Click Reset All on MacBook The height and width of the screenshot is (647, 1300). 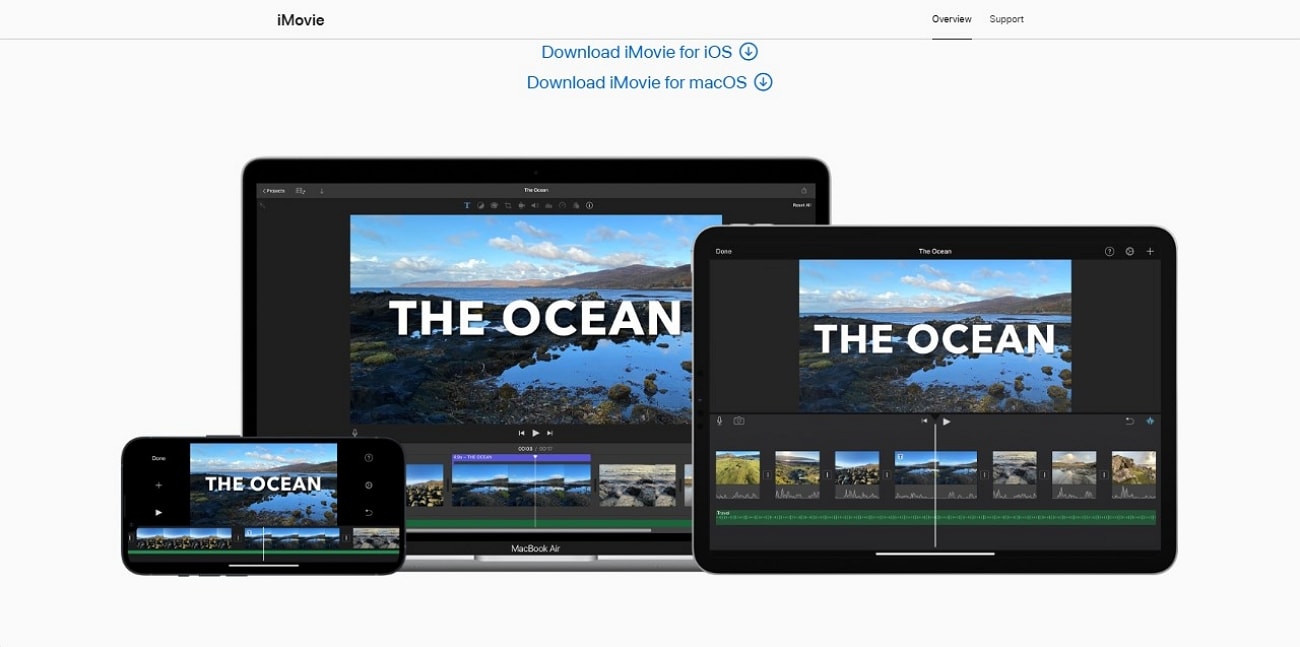[801, 205]
